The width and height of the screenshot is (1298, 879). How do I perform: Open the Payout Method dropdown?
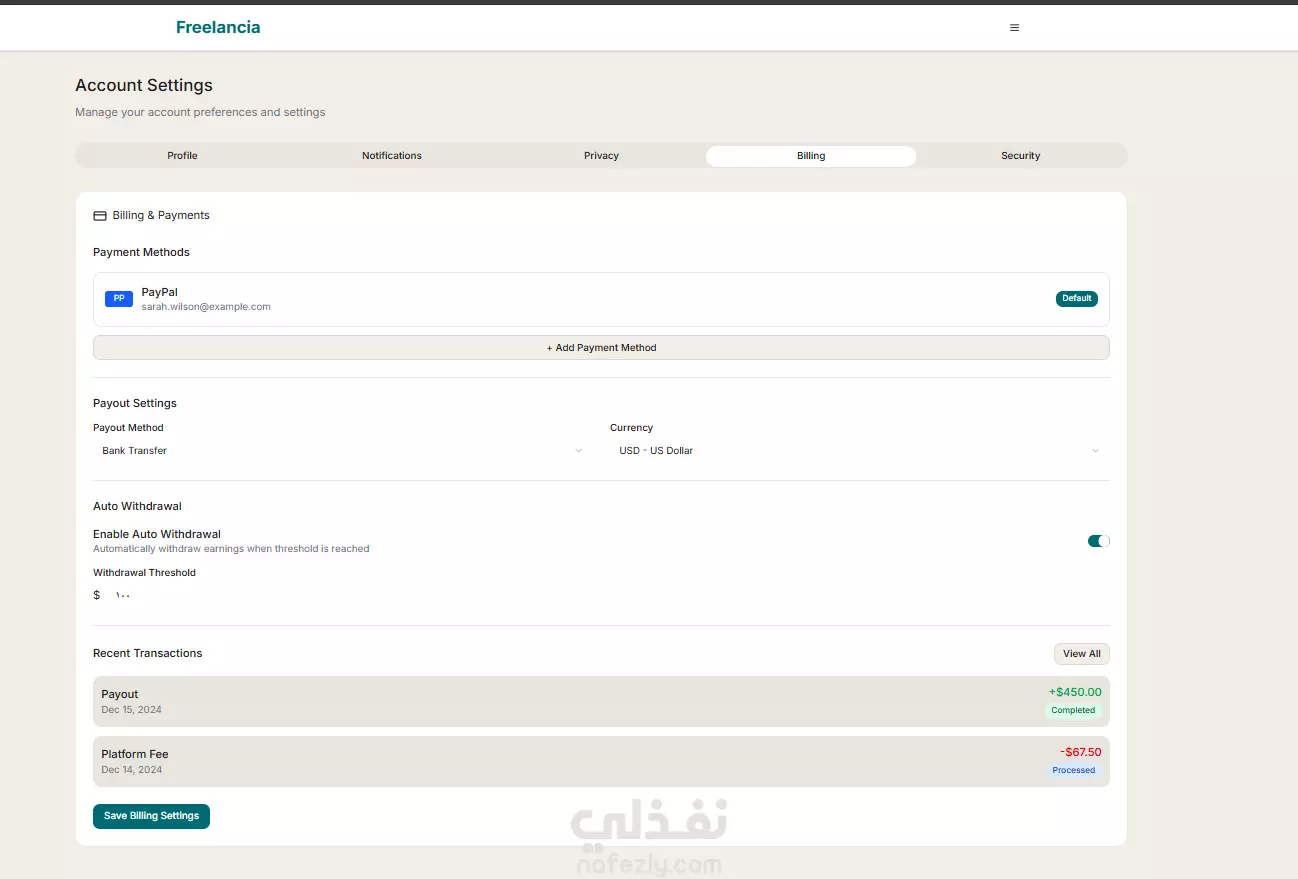click(x=342, y=451)
